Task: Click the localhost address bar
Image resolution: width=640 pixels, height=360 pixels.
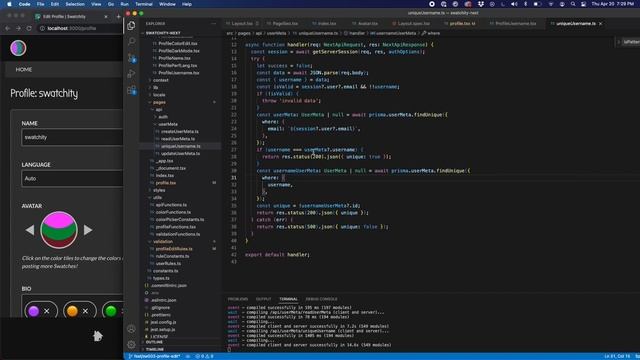Action: 80,29
